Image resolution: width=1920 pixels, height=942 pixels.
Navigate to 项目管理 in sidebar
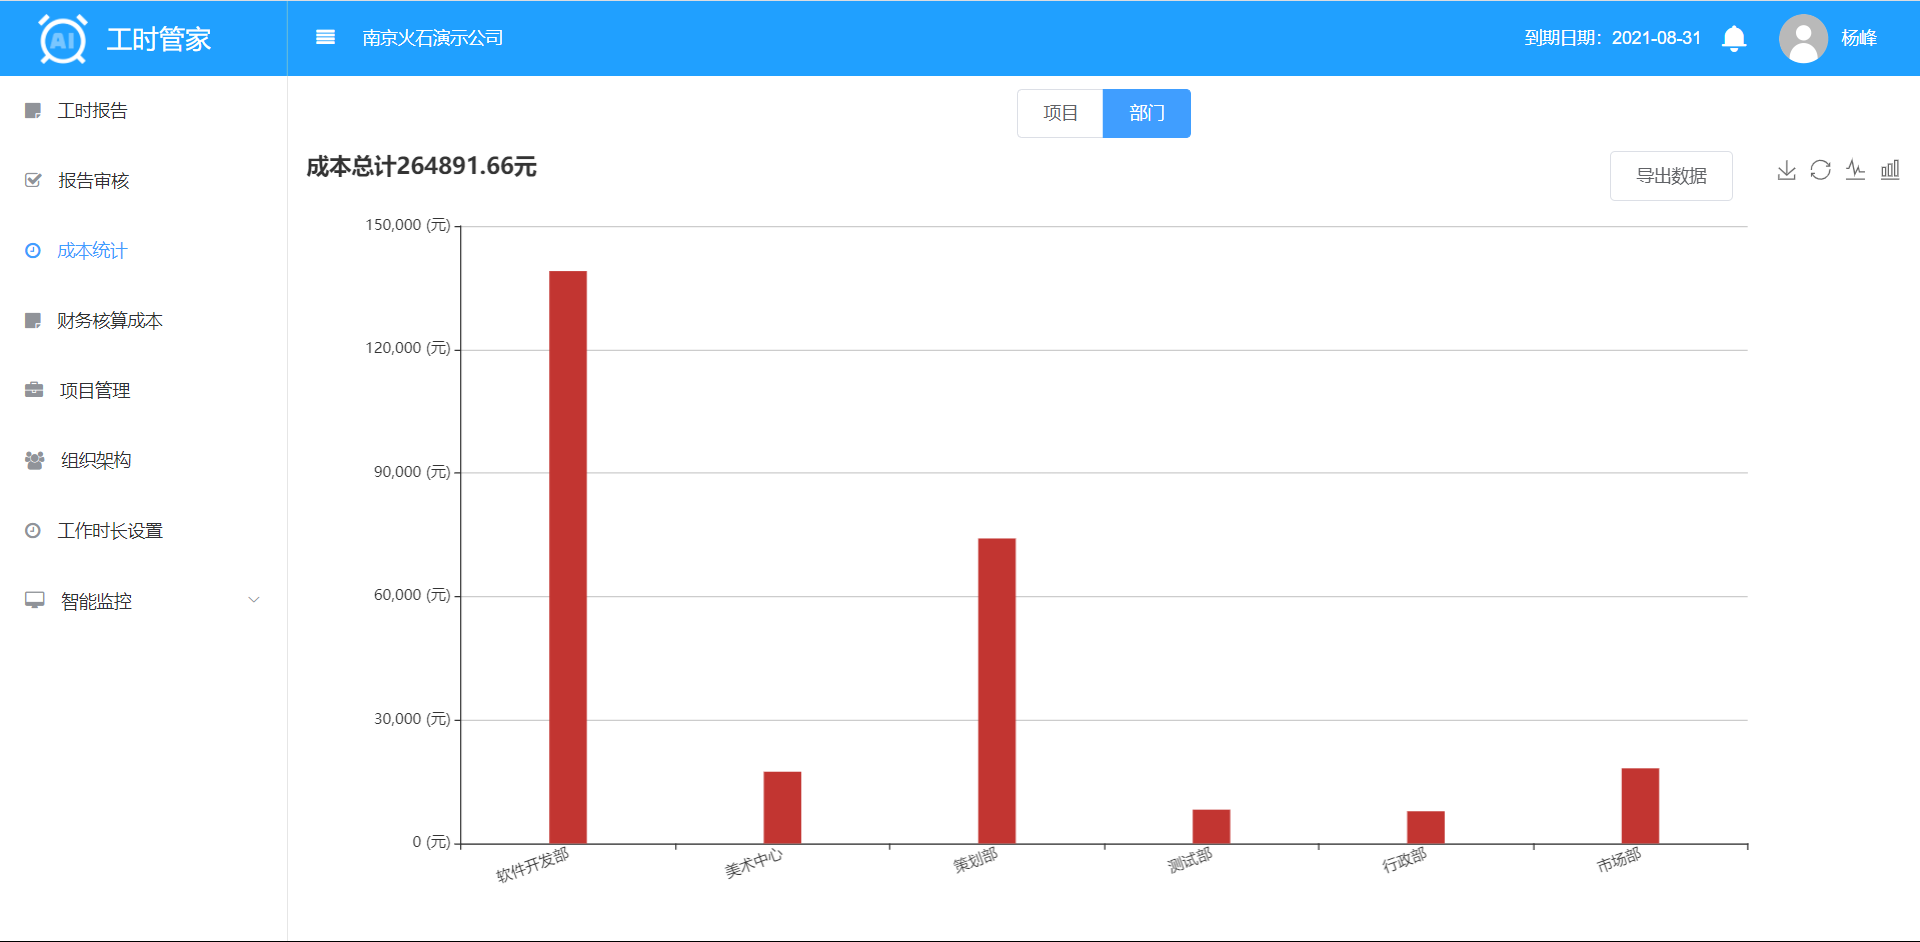tap(94, 391)
